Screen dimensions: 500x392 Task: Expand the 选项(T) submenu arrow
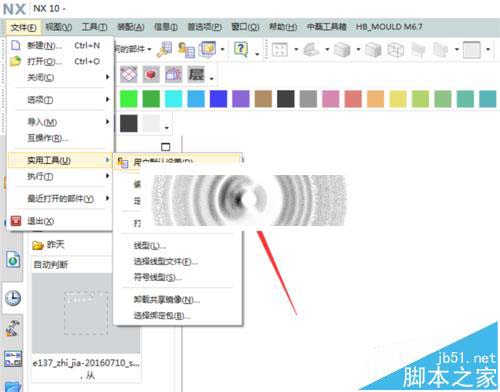[x=107, y=99]
